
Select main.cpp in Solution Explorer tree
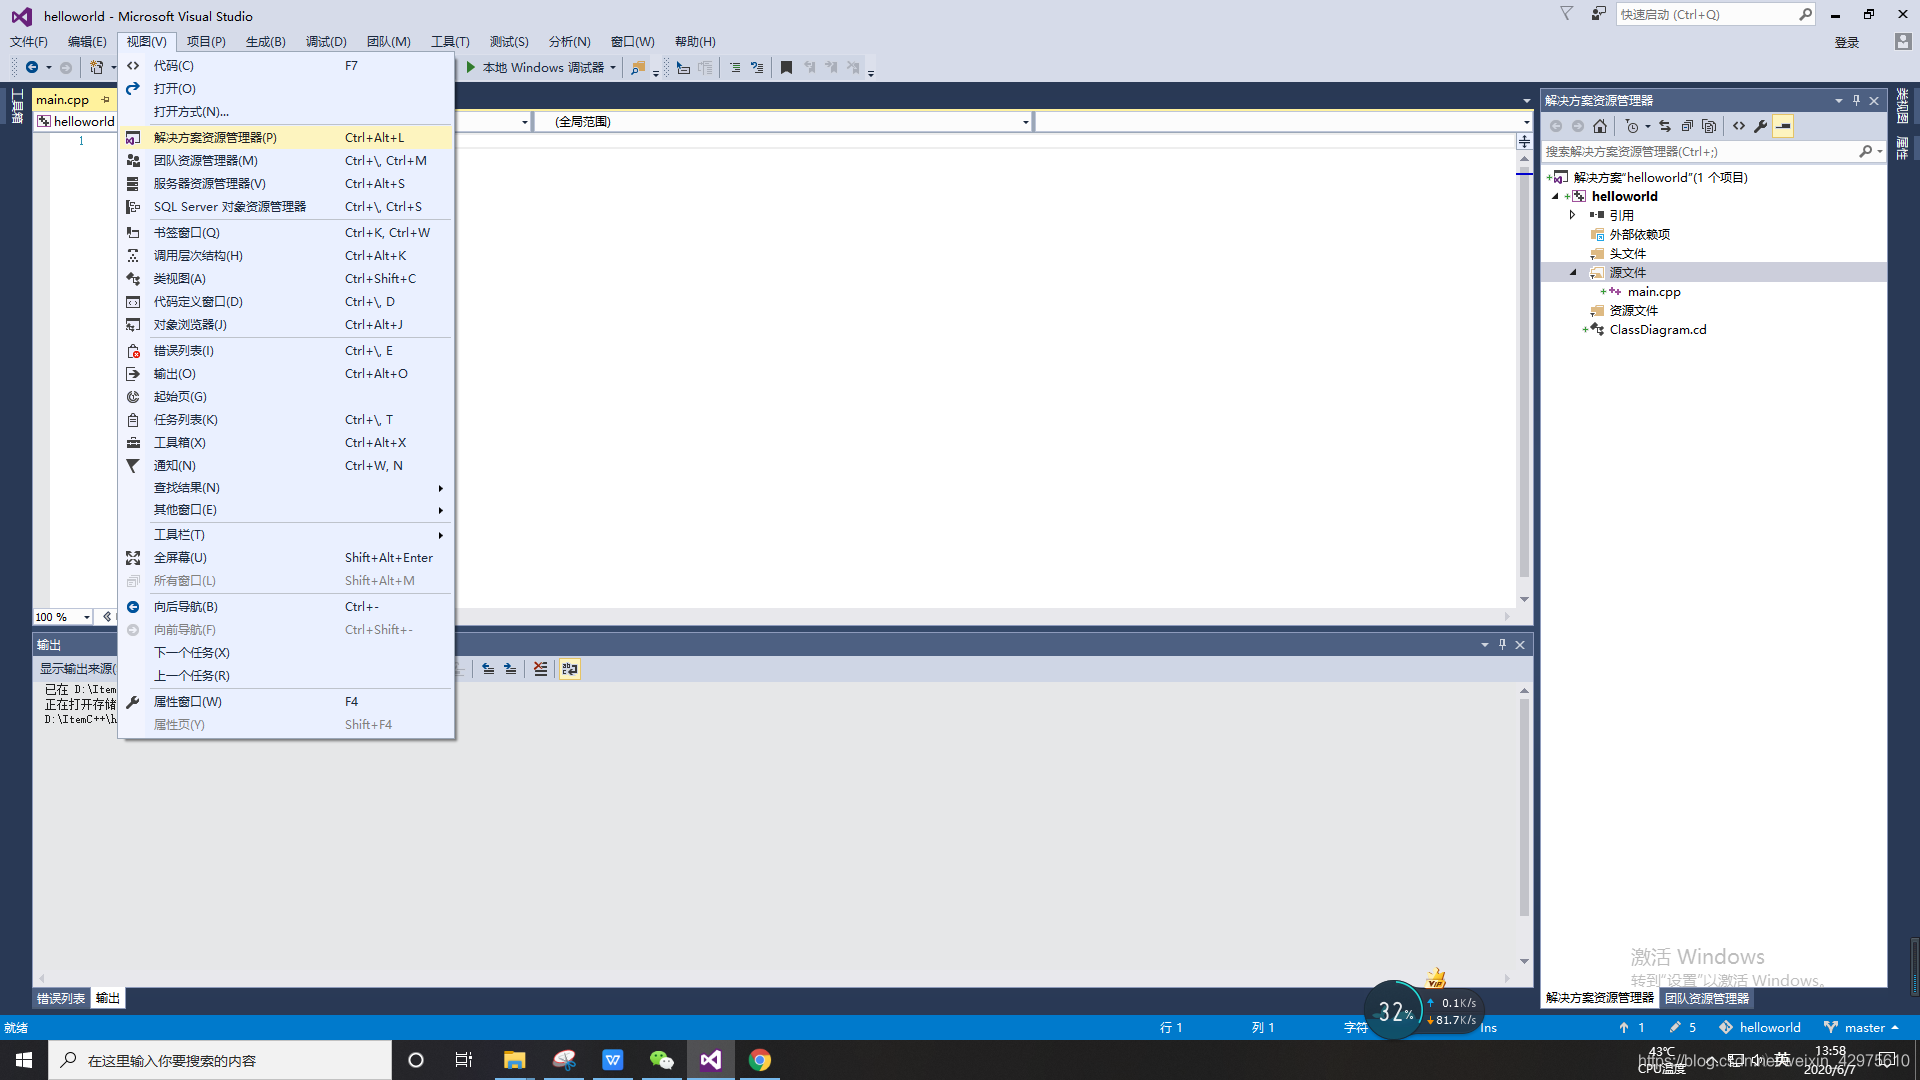[x=1654, y=292]
